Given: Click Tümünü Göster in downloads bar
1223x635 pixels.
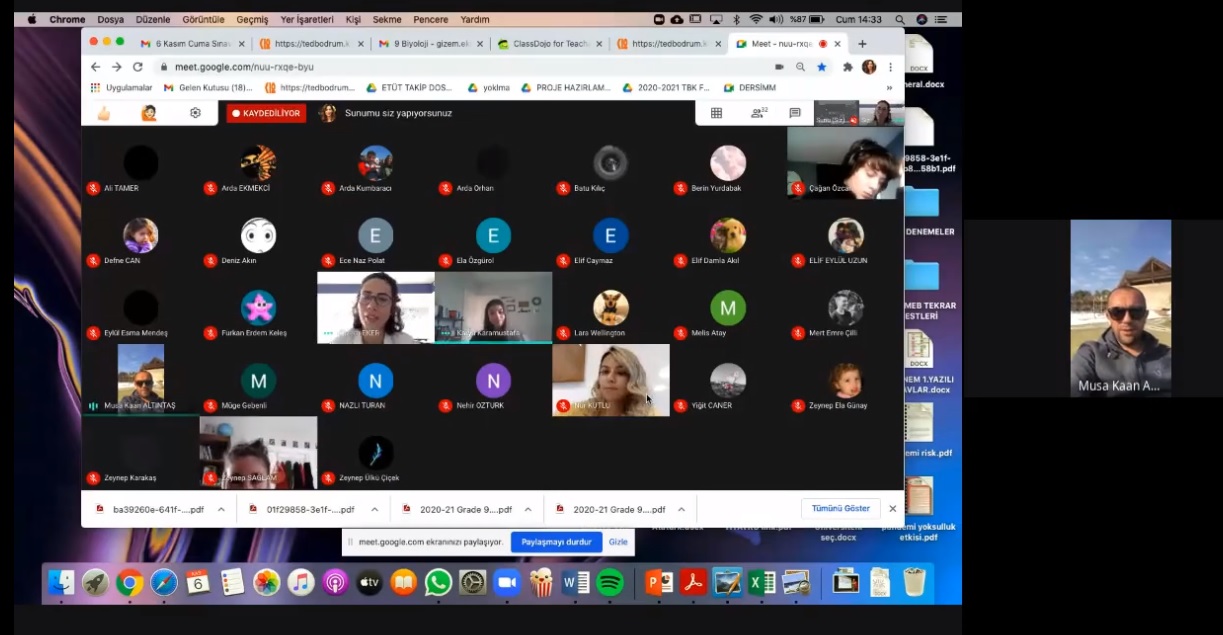Looking at the screenshot, I should pyautogui.click(x=840, y=508).
